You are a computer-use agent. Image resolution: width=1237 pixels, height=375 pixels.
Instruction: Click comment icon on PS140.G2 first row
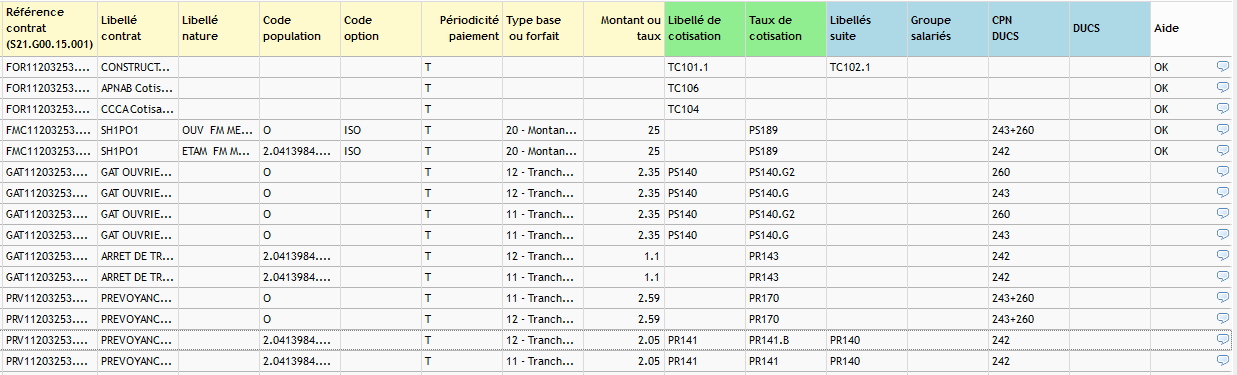(1222, 171)
